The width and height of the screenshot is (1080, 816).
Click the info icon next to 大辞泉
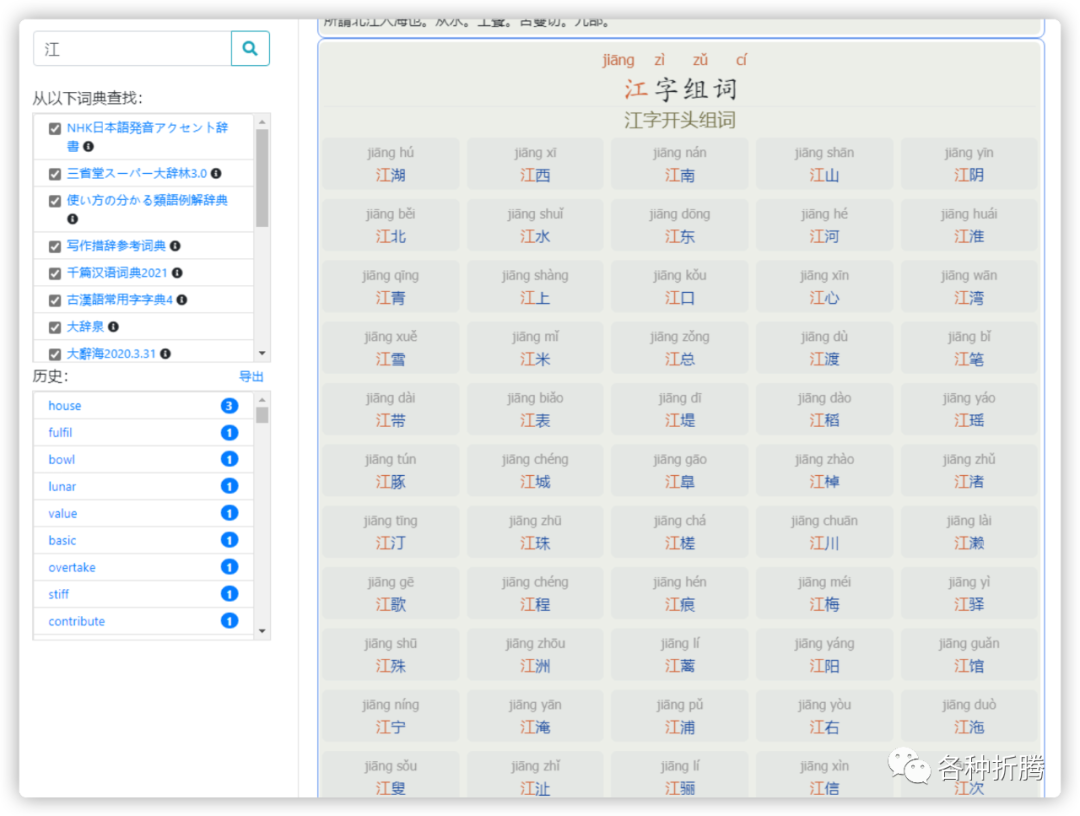(113, 326)
